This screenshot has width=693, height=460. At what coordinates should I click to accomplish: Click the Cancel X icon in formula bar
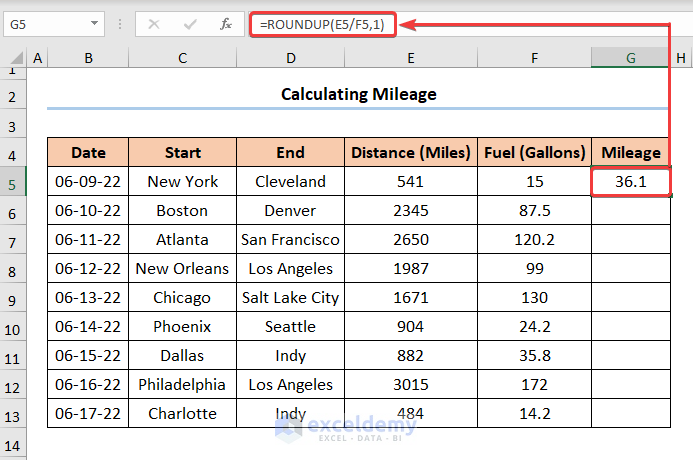coord(154,24)
